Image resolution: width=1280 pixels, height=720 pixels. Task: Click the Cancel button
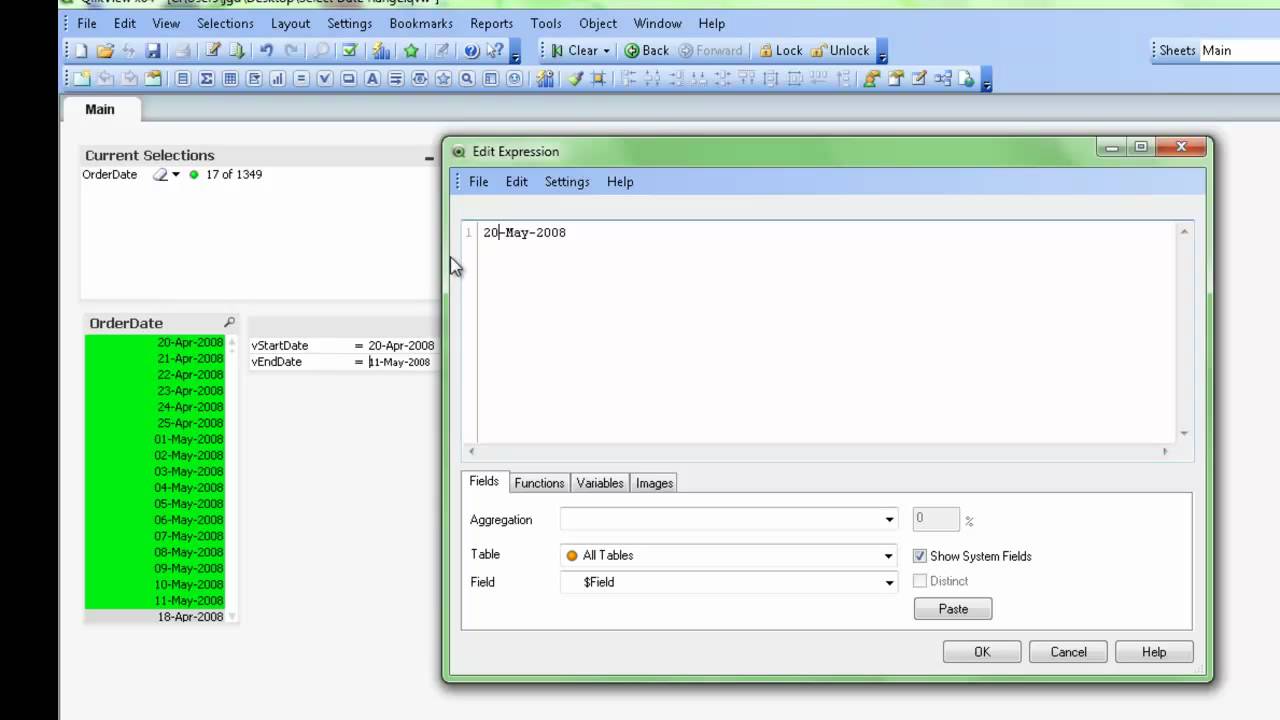click(x=1068, y=652)
